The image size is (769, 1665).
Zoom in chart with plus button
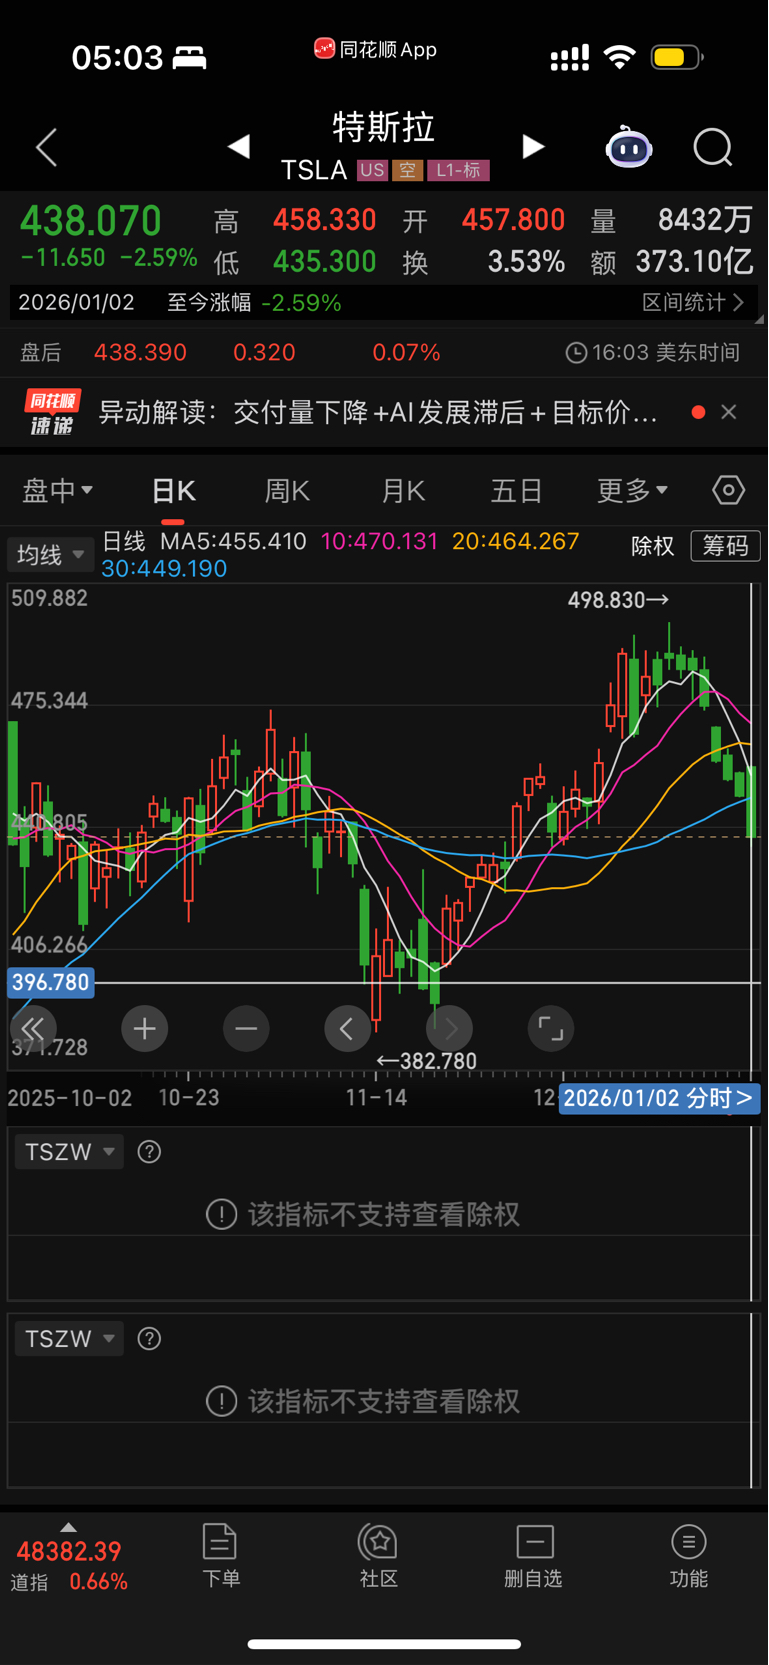coord(144,1028)
